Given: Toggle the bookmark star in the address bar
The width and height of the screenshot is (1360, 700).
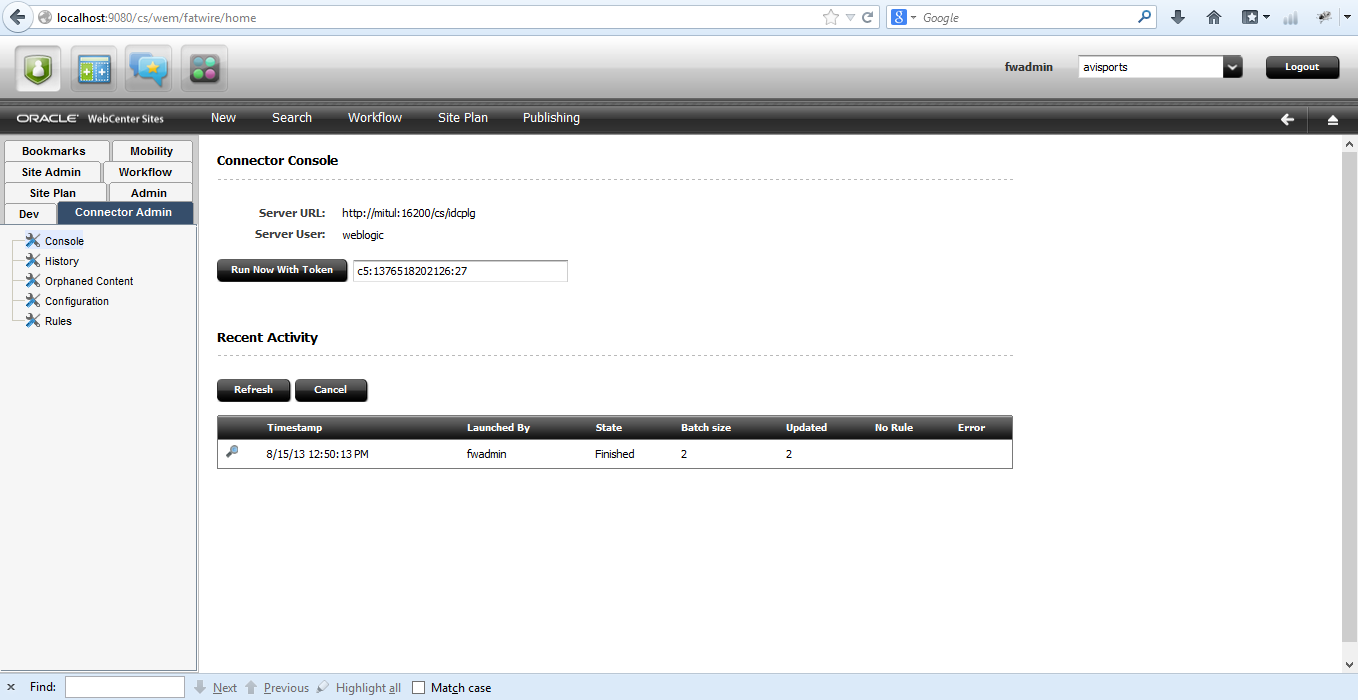Looking at the screenshot, I should coord(831,17).
